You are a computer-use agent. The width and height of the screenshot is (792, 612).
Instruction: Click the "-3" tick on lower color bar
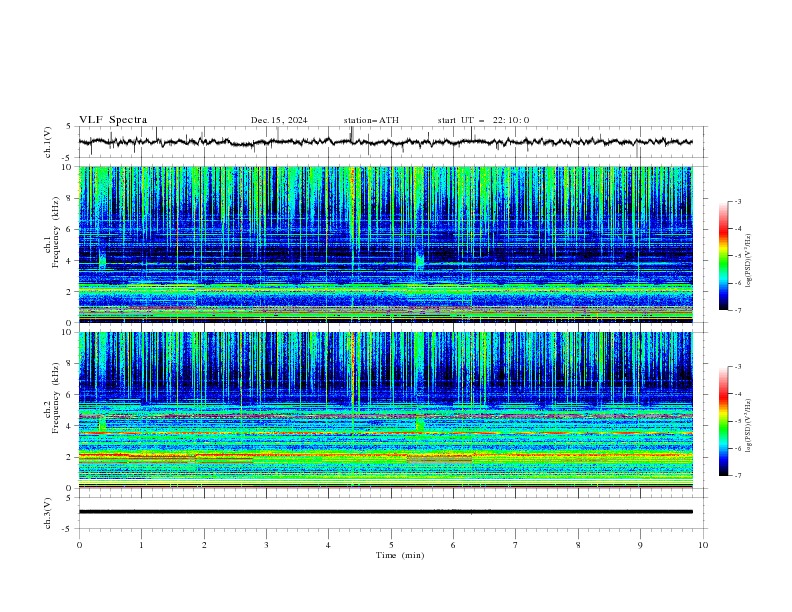(738, 367)
